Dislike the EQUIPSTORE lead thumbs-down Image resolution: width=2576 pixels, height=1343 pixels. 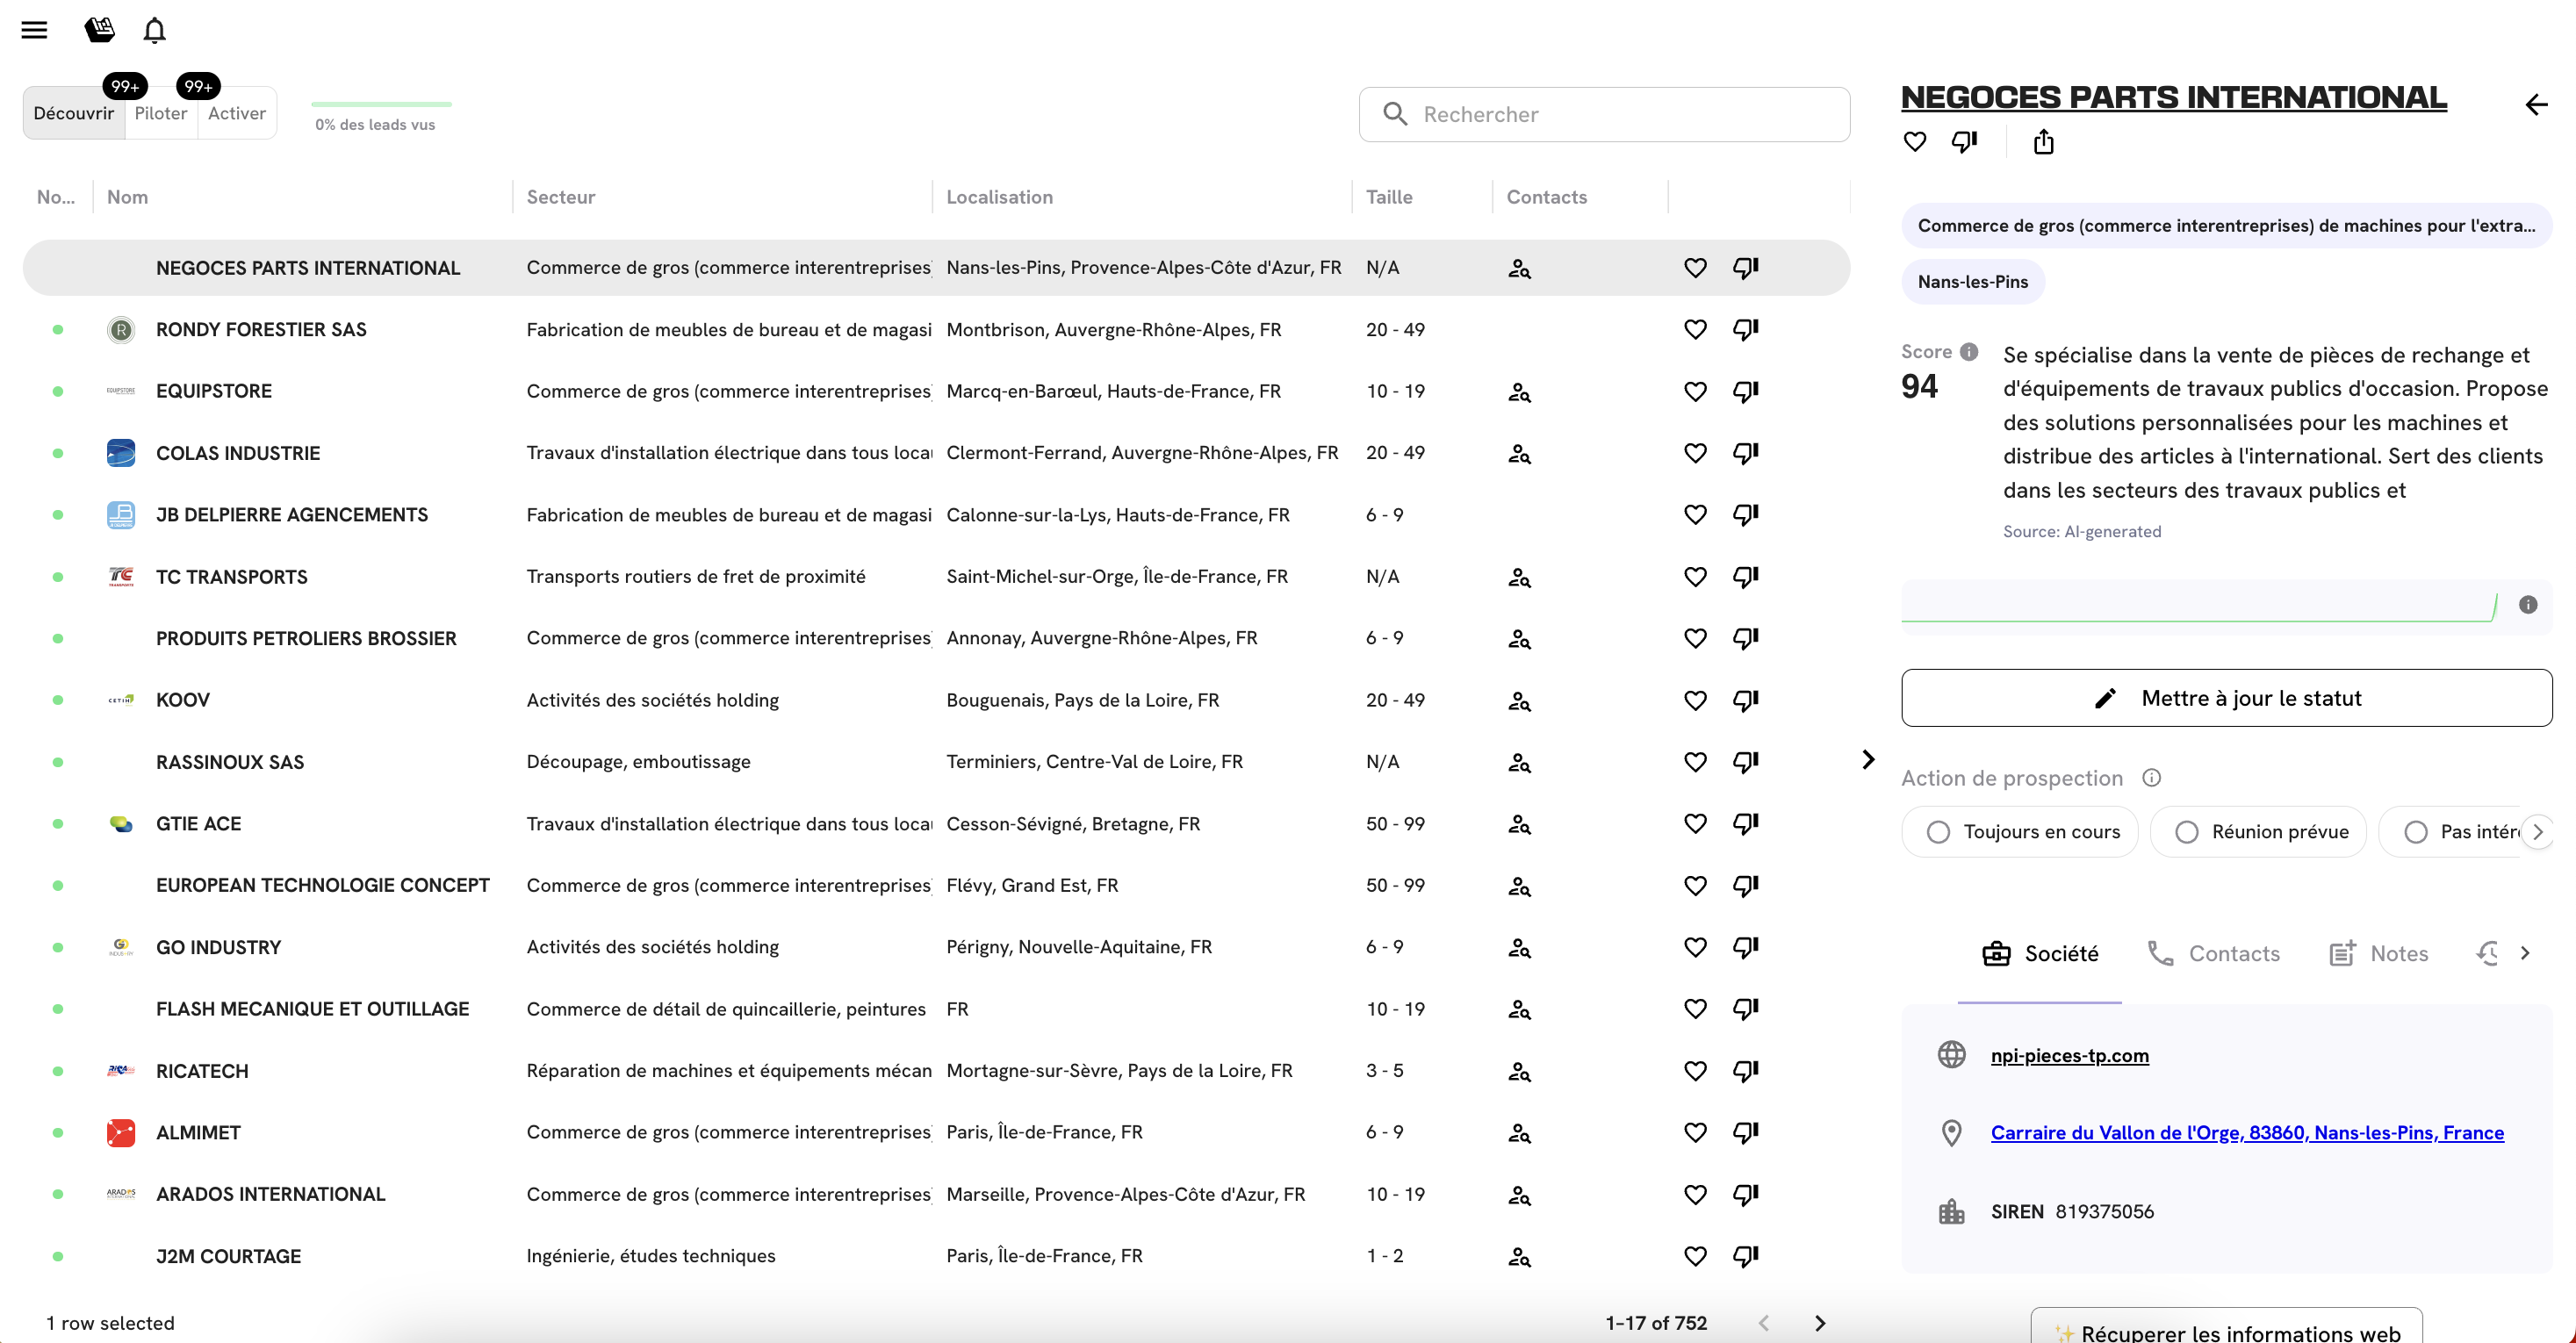[x=1745, y=391]
